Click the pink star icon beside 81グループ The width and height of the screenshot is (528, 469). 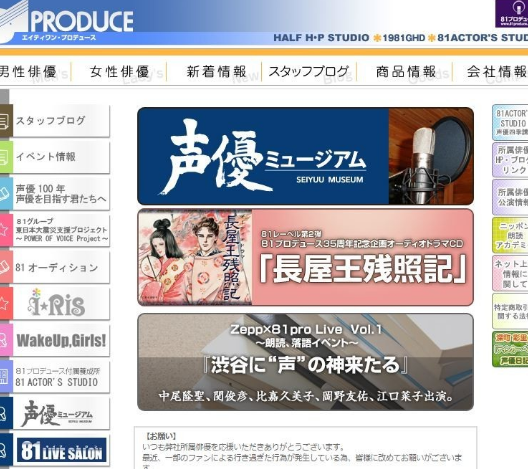[x=6, y=230]
